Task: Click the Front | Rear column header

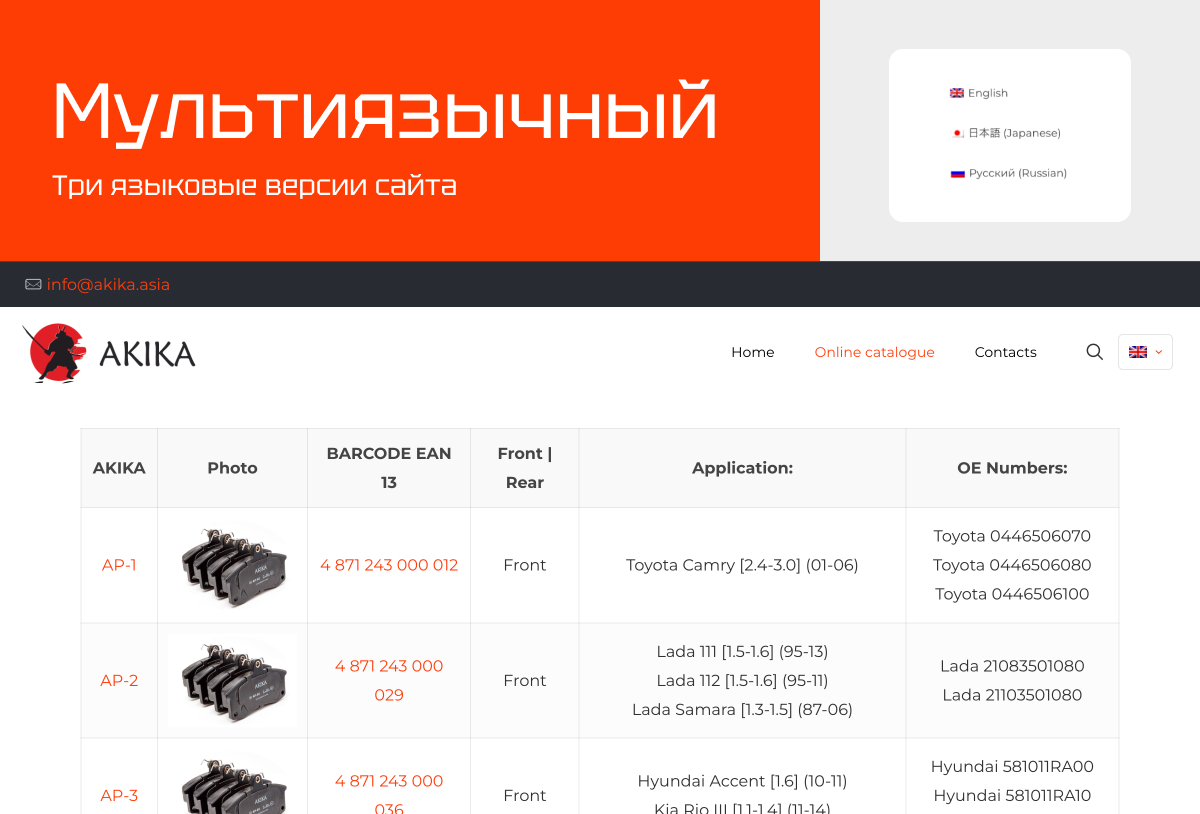Action: pos(525,468)
